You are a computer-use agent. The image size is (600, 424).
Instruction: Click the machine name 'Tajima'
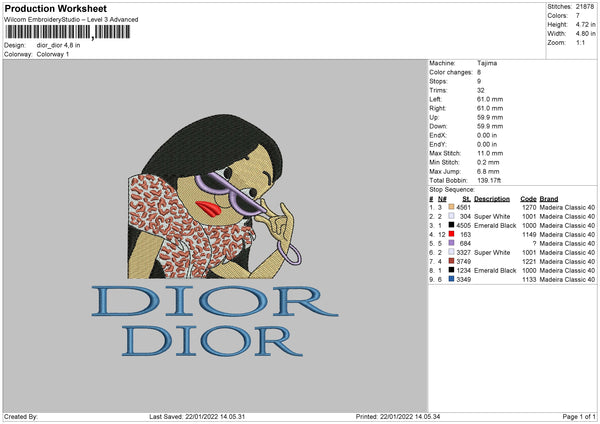(487, 63)
